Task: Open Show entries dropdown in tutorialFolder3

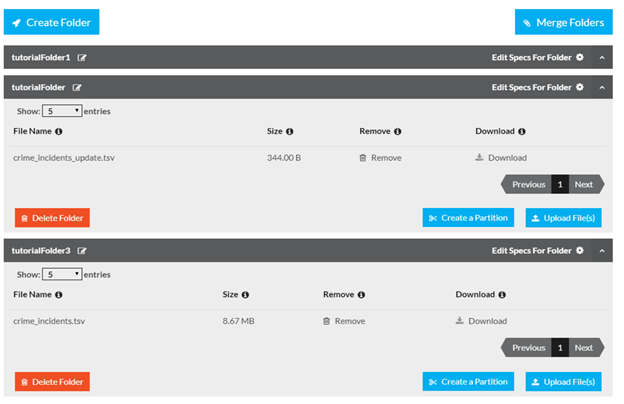Action: pyautogui.click(x=63, y=274)
